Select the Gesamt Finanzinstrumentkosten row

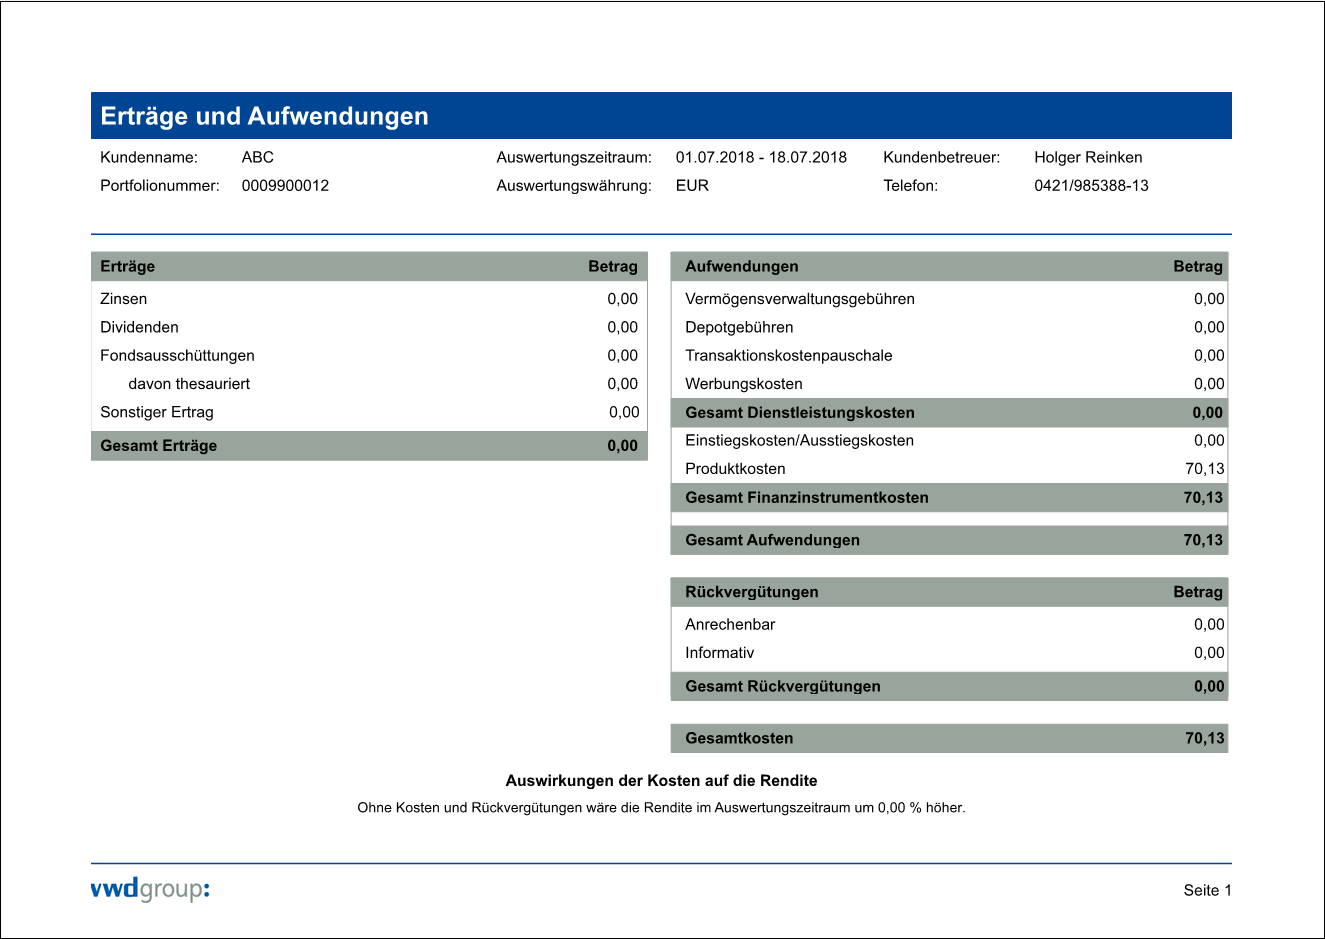(948, 498)
